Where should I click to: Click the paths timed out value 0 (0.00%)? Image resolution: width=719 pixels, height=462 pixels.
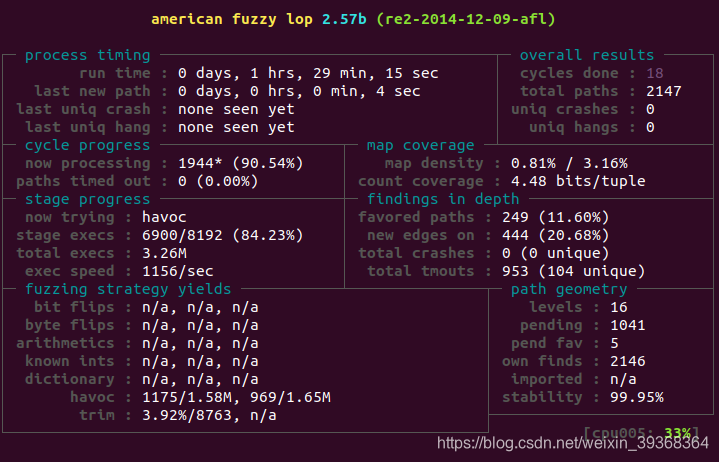point(218,182)
